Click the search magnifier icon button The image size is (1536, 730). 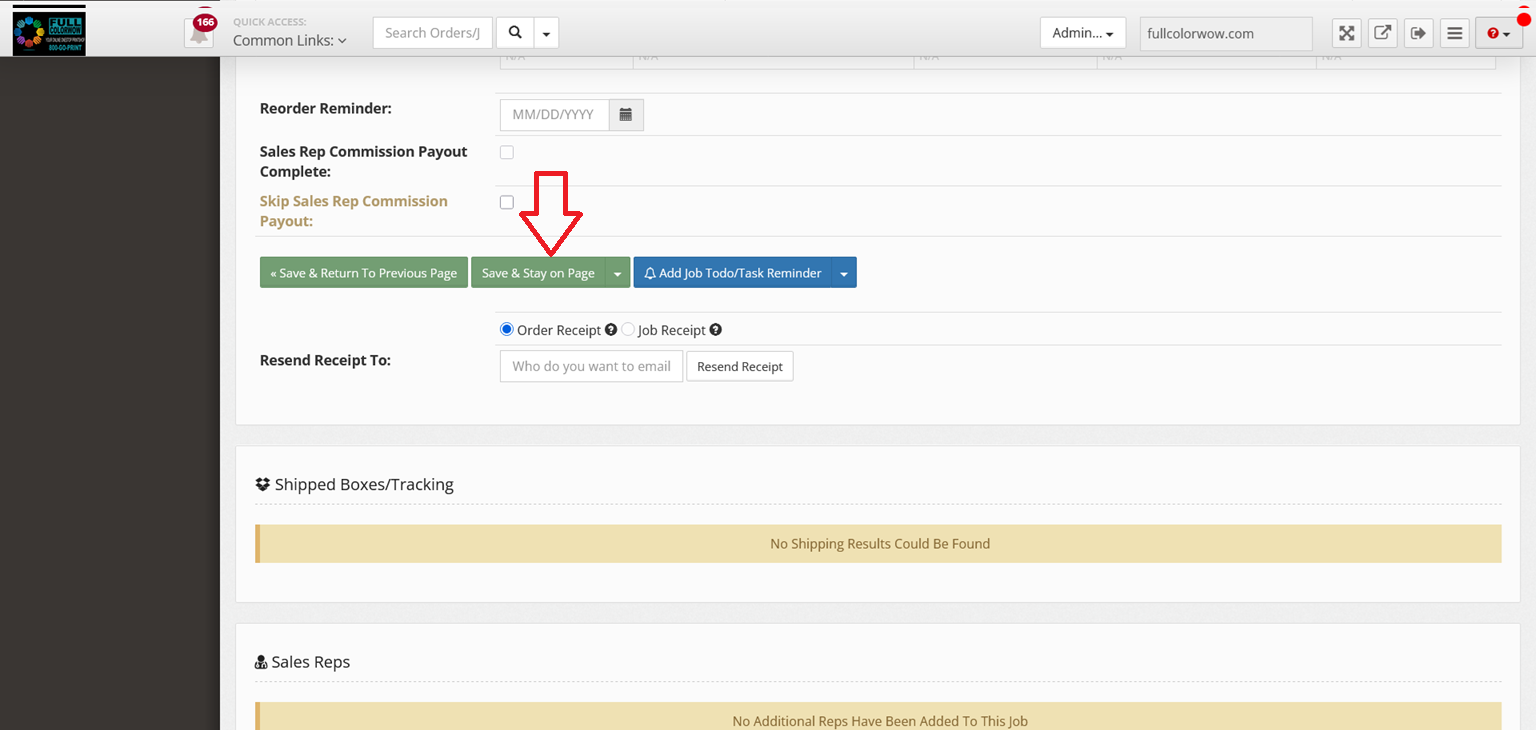click(515, 33)
